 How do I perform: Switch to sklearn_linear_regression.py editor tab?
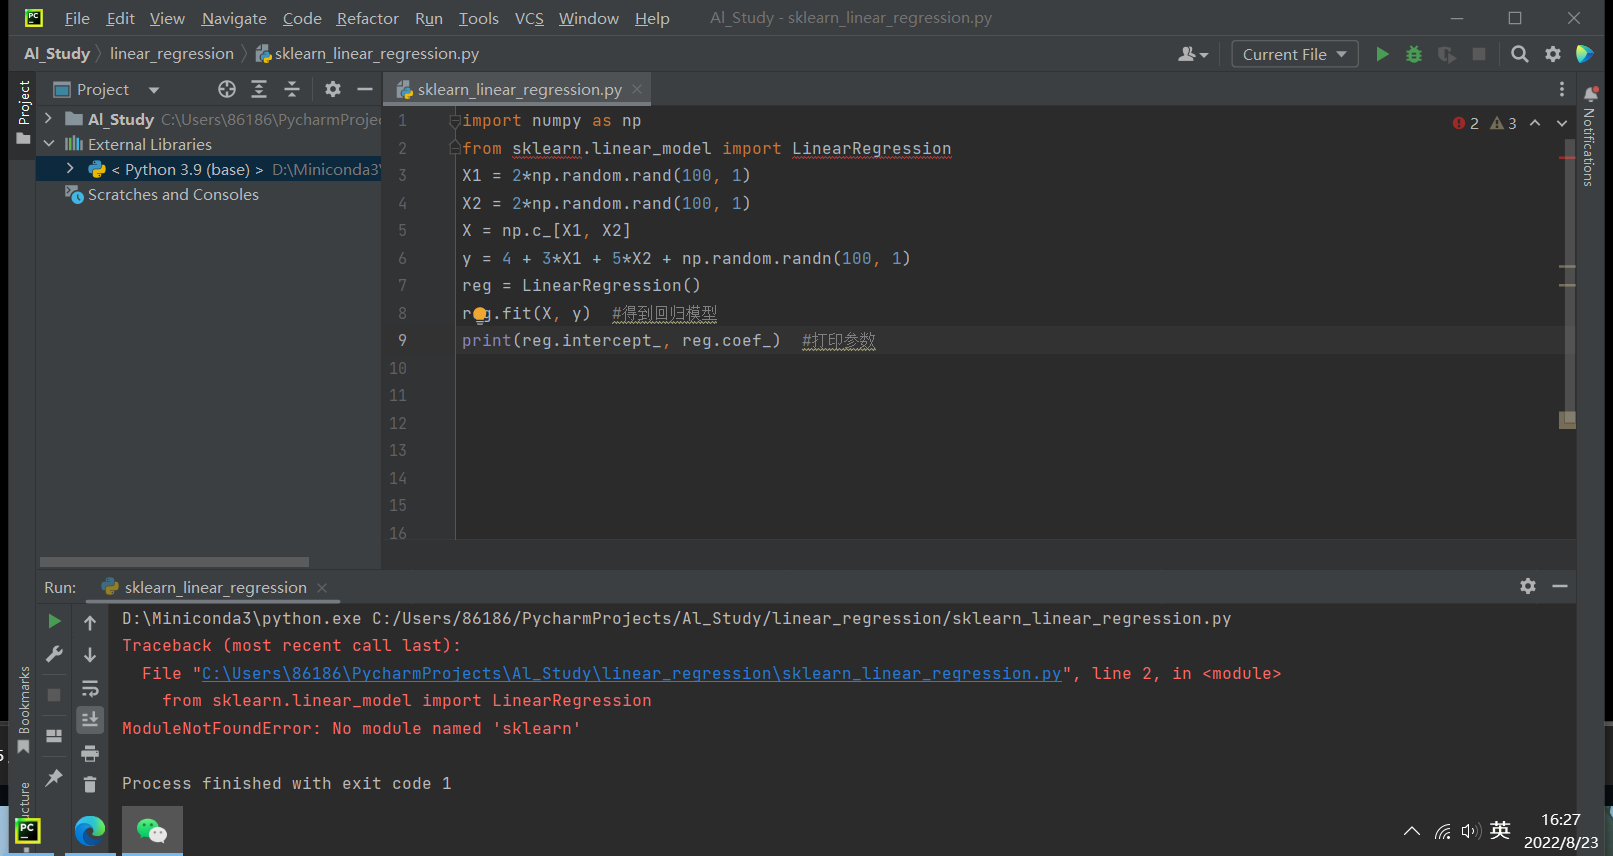pos(519,89)
